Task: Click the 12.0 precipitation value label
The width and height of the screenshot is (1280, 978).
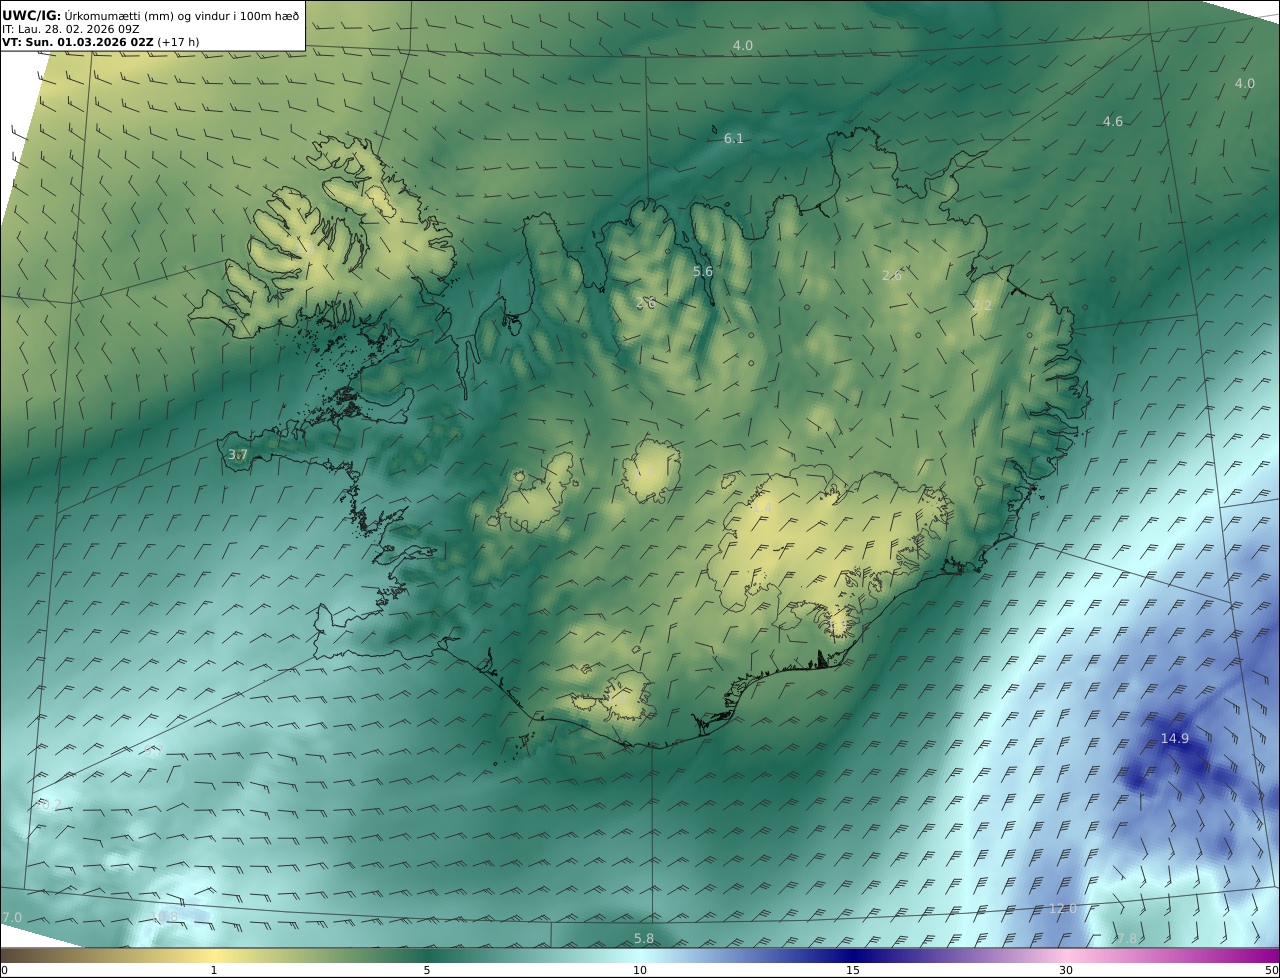Action: (x=1063, y=909)
